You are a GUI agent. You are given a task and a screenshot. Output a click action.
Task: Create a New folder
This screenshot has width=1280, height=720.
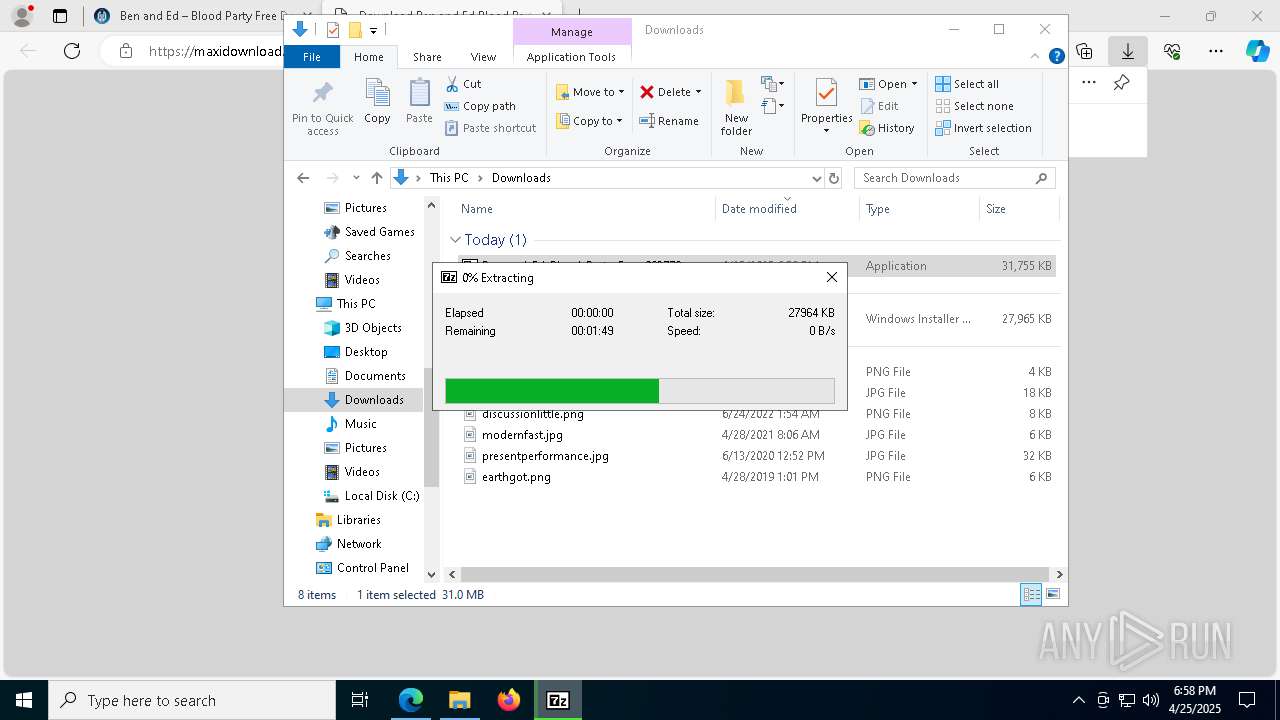pyautogui.click(x=736, y=106)
